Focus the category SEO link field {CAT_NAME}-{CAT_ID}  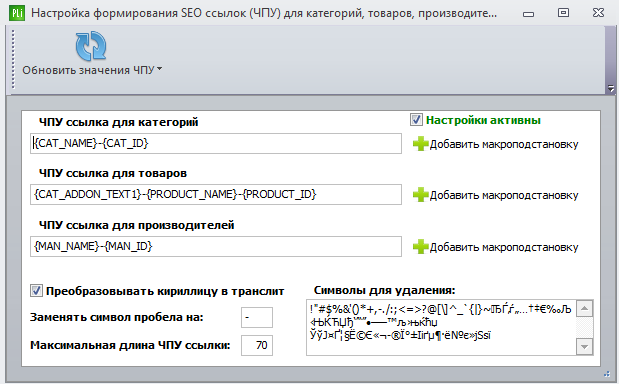click(216, 143)
